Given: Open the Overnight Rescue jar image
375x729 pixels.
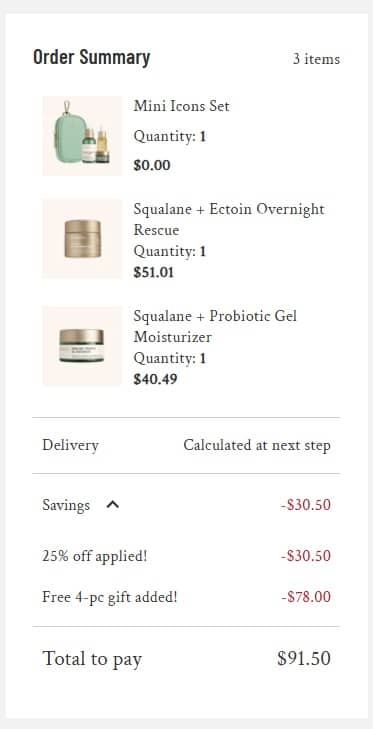Looking at the screenshot, I should tap(82, 239).
